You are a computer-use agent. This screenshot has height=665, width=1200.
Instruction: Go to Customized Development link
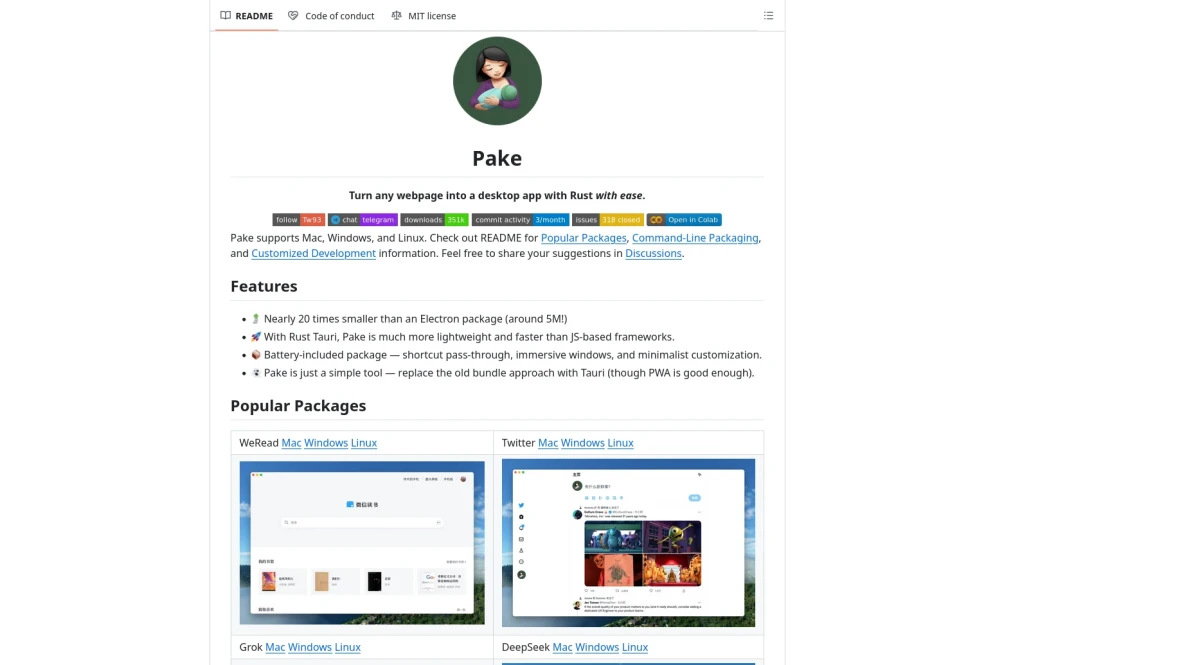coord(313,254)
